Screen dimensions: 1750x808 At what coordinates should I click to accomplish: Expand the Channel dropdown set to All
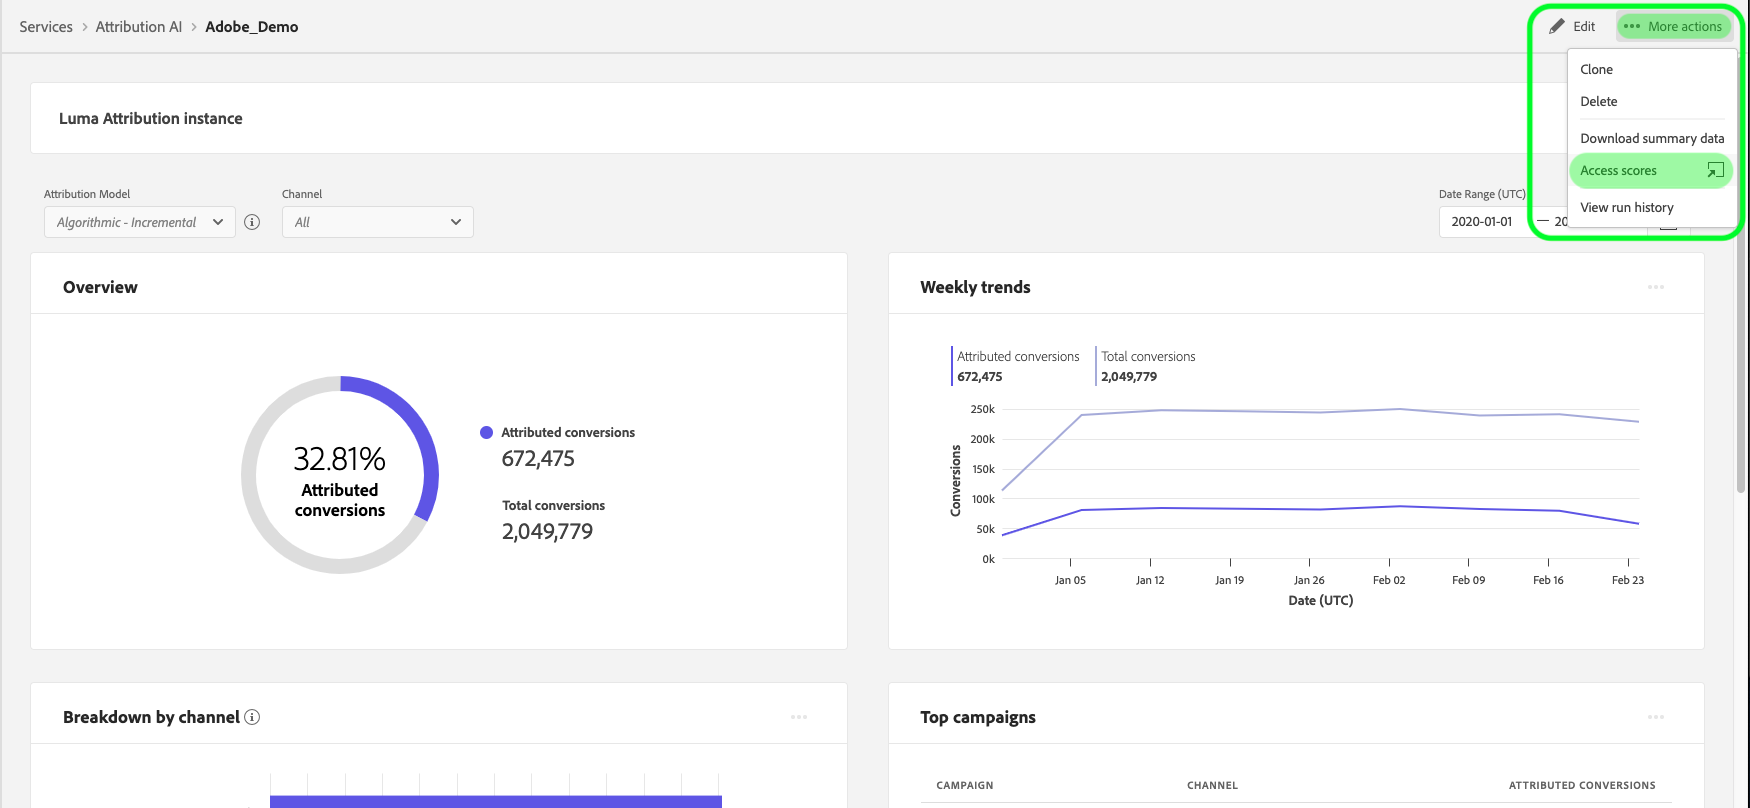click(x=378, y=222)
